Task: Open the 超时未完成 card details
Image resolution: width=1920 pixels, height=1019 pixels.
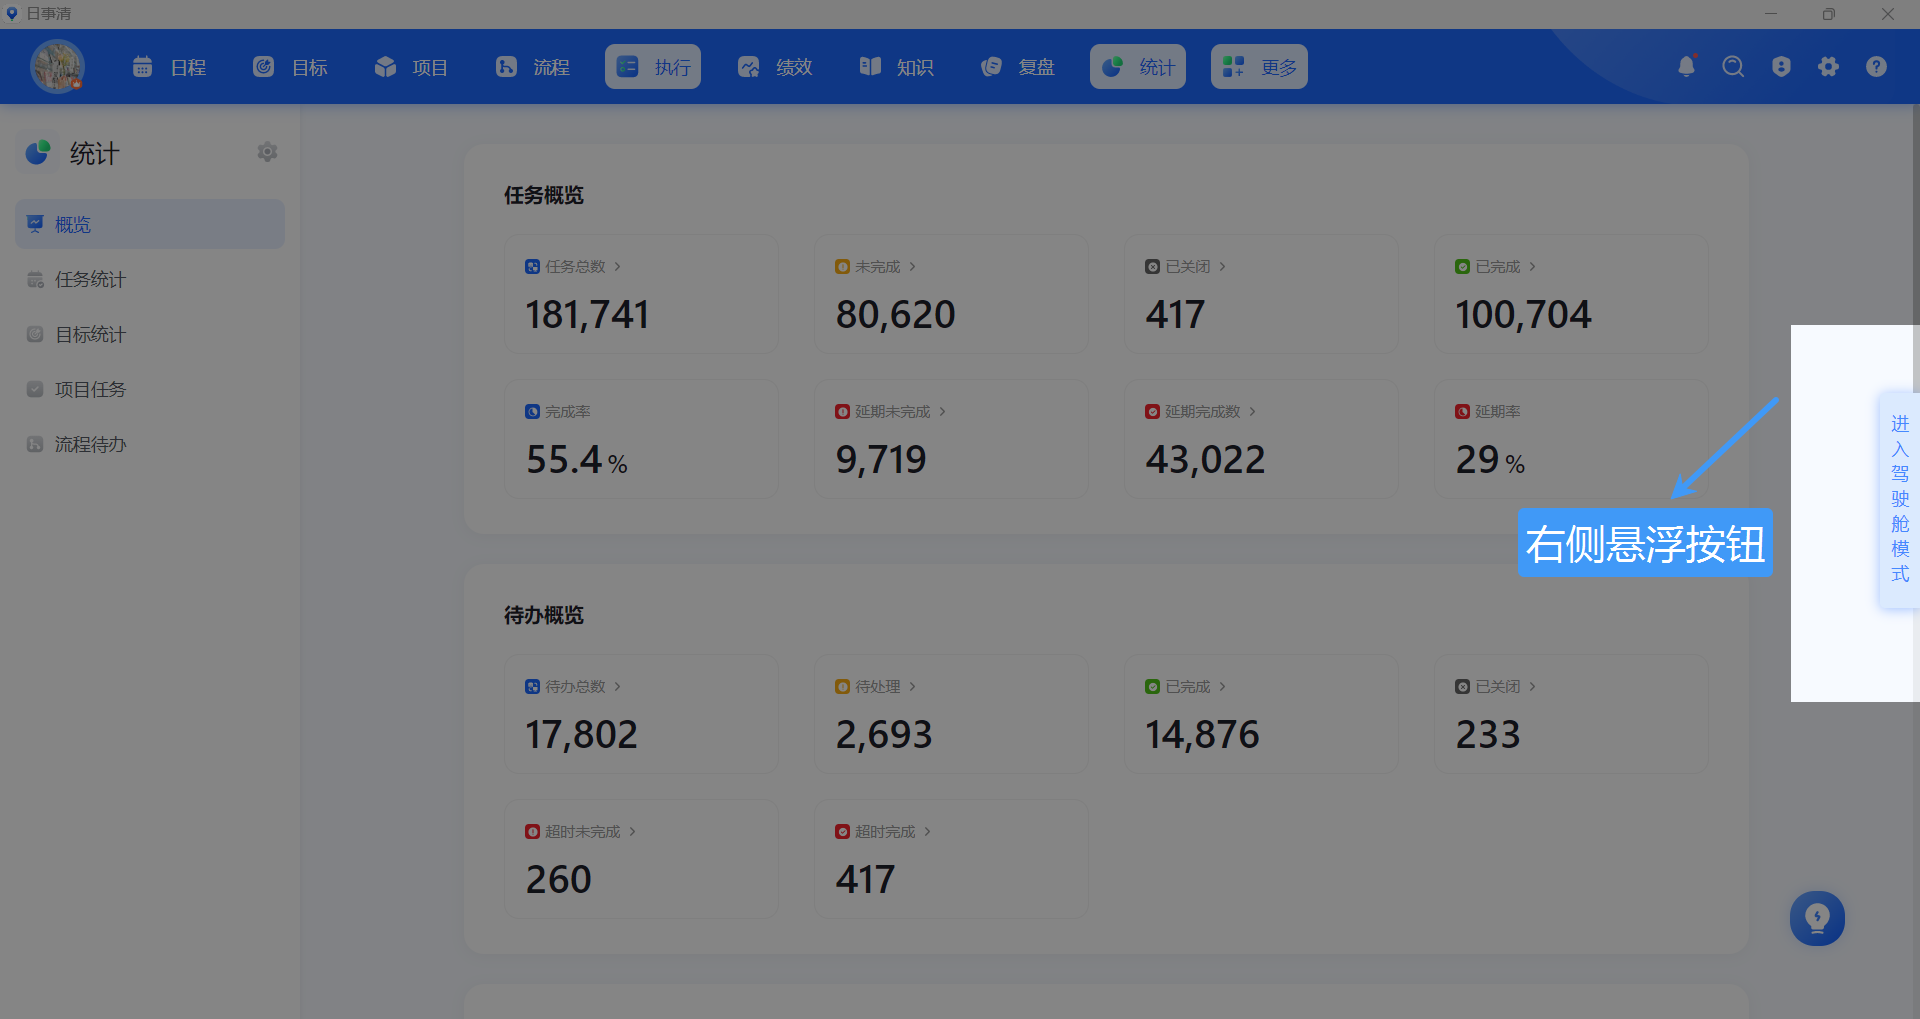Action: 581,832
